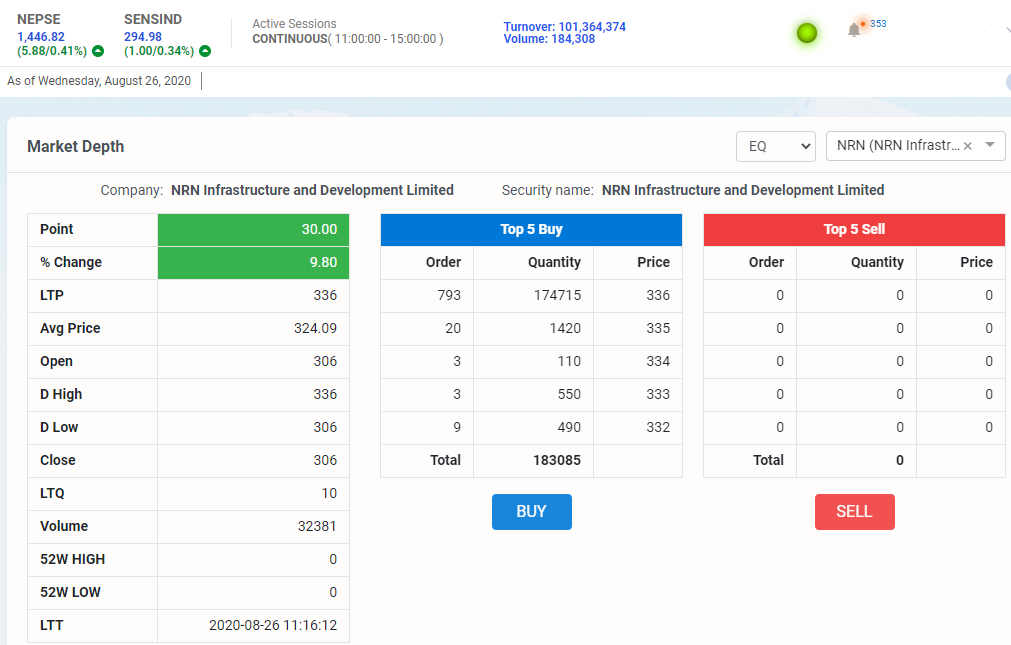Click the SENSIND green up-arrow icon

205,51
